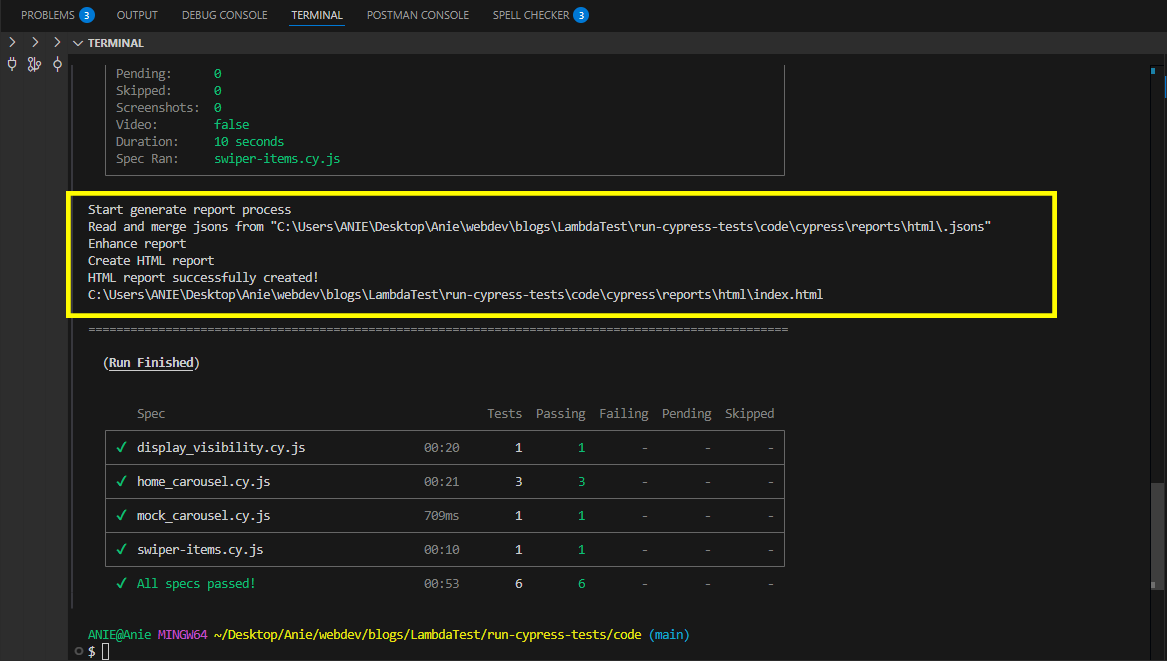Collapse the TERMINAL panel using its chevron
Screen dimensions: 1167x661
[77, 42]
